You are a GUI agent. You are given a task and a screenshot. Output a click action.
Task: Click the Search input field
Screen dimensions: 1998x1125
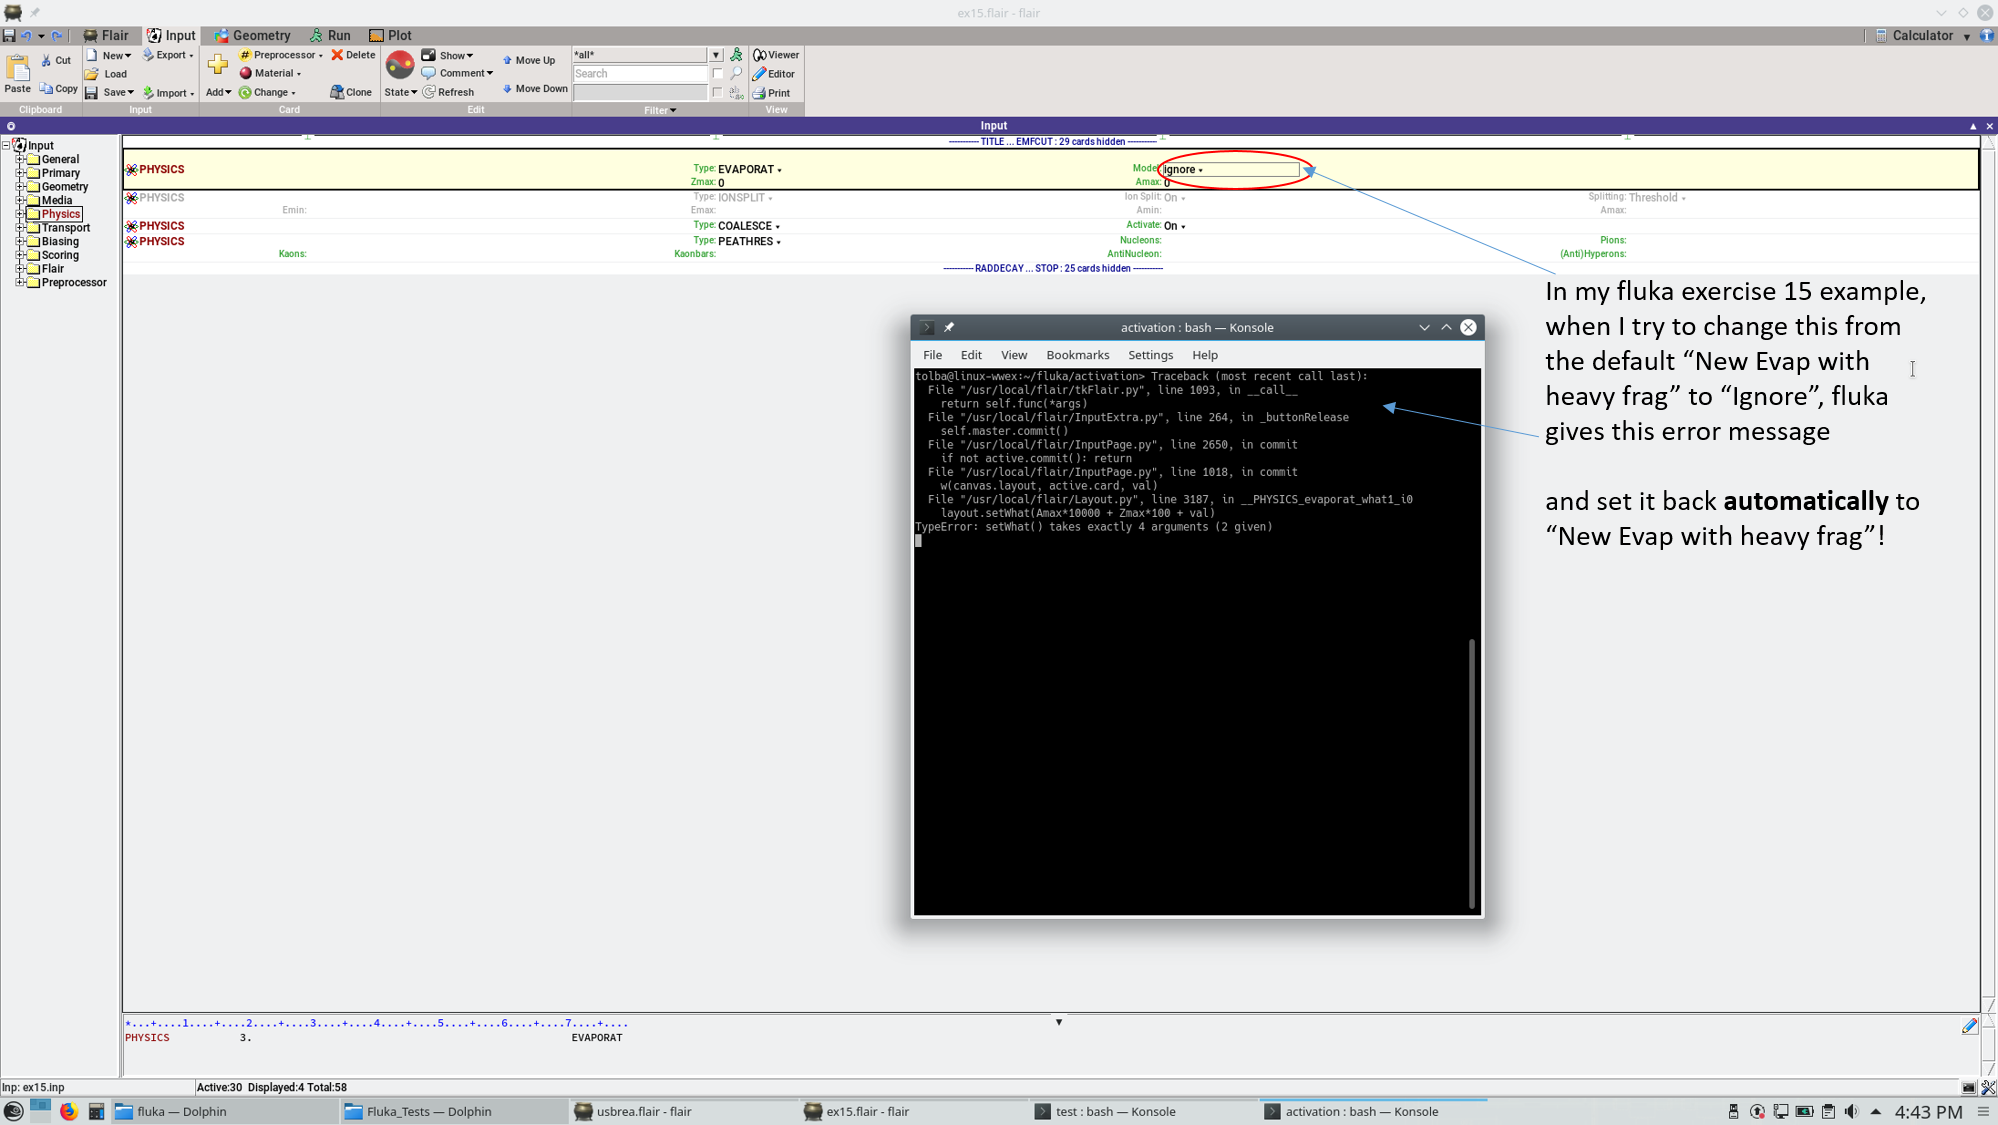click(640, 74)
